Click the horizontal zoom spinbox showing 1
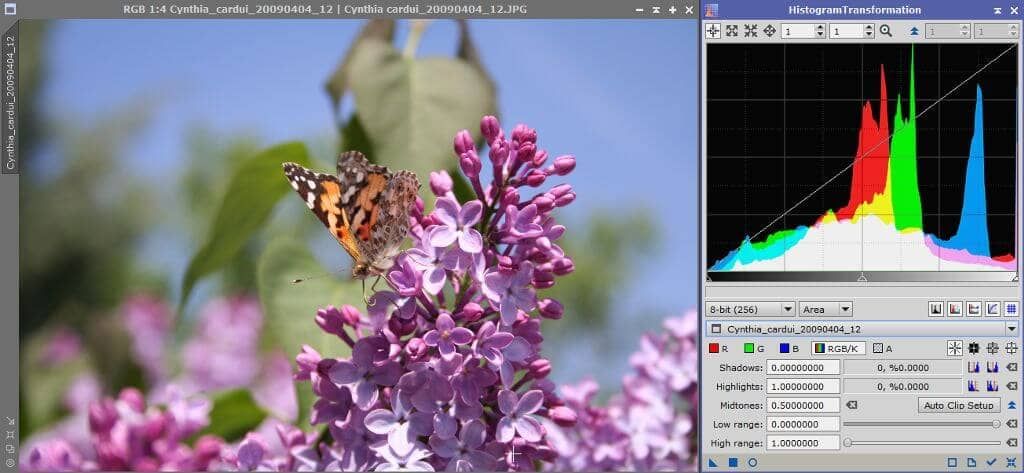 (x=803, y=31)
